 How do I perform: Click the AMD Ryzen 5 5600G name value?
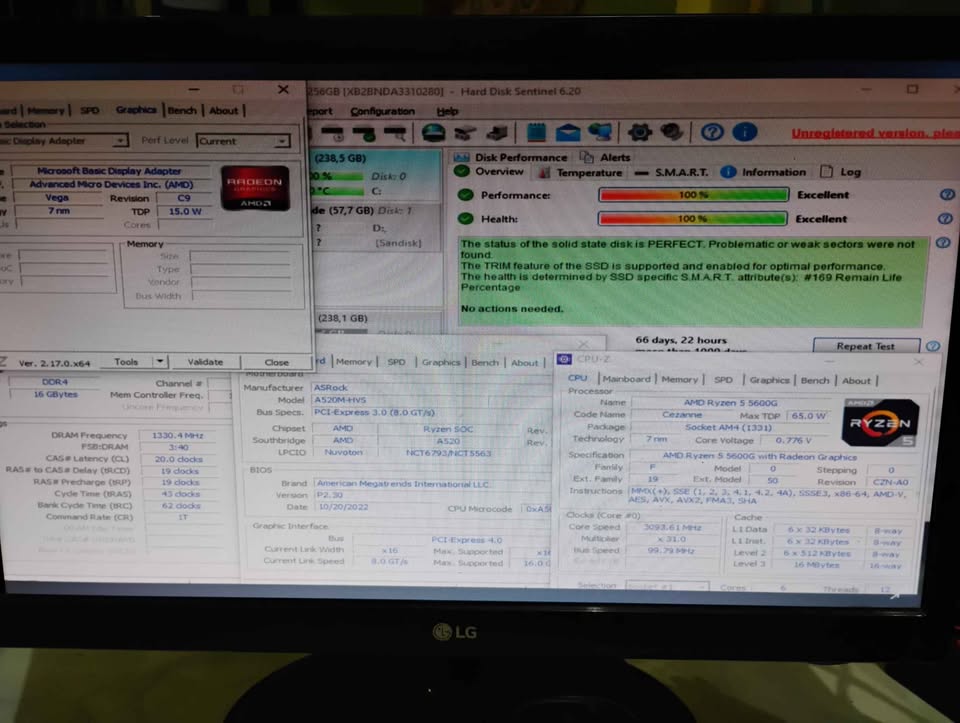click(x=730, y=402)
